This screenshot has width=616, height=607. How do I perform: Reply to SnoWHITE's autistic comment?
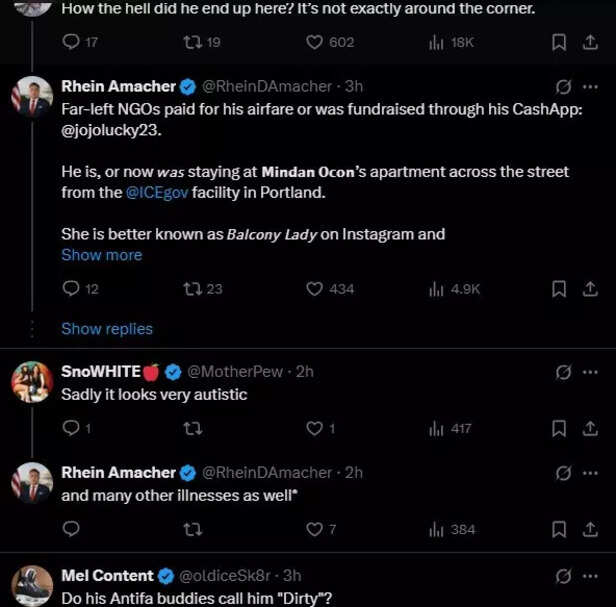pyautogui.click(x=70, y=429)
